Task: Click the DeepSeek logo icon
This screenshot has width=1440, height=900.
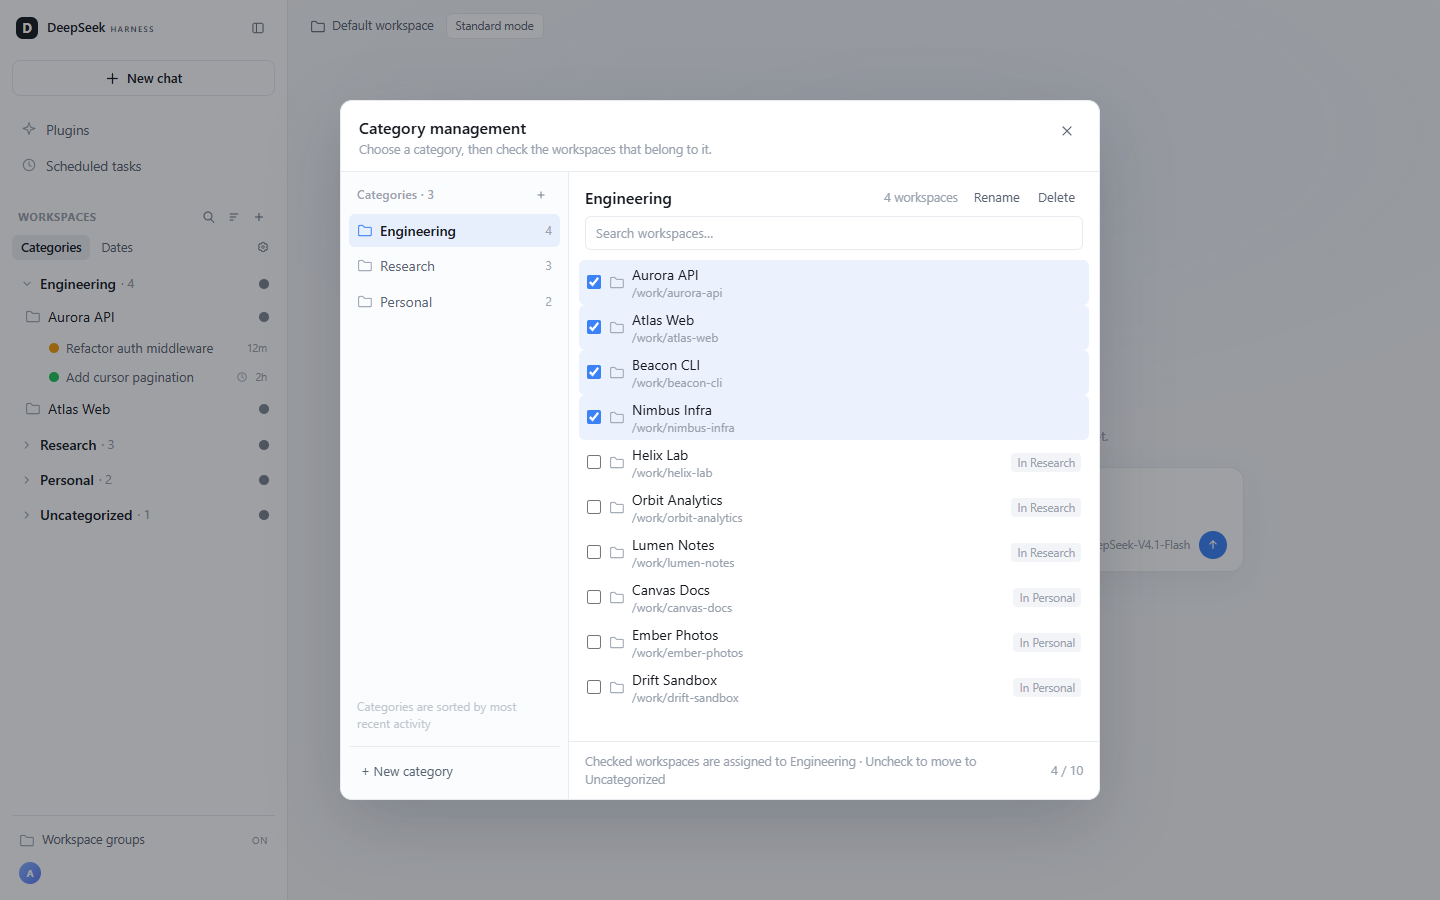Action: point(27,28)
